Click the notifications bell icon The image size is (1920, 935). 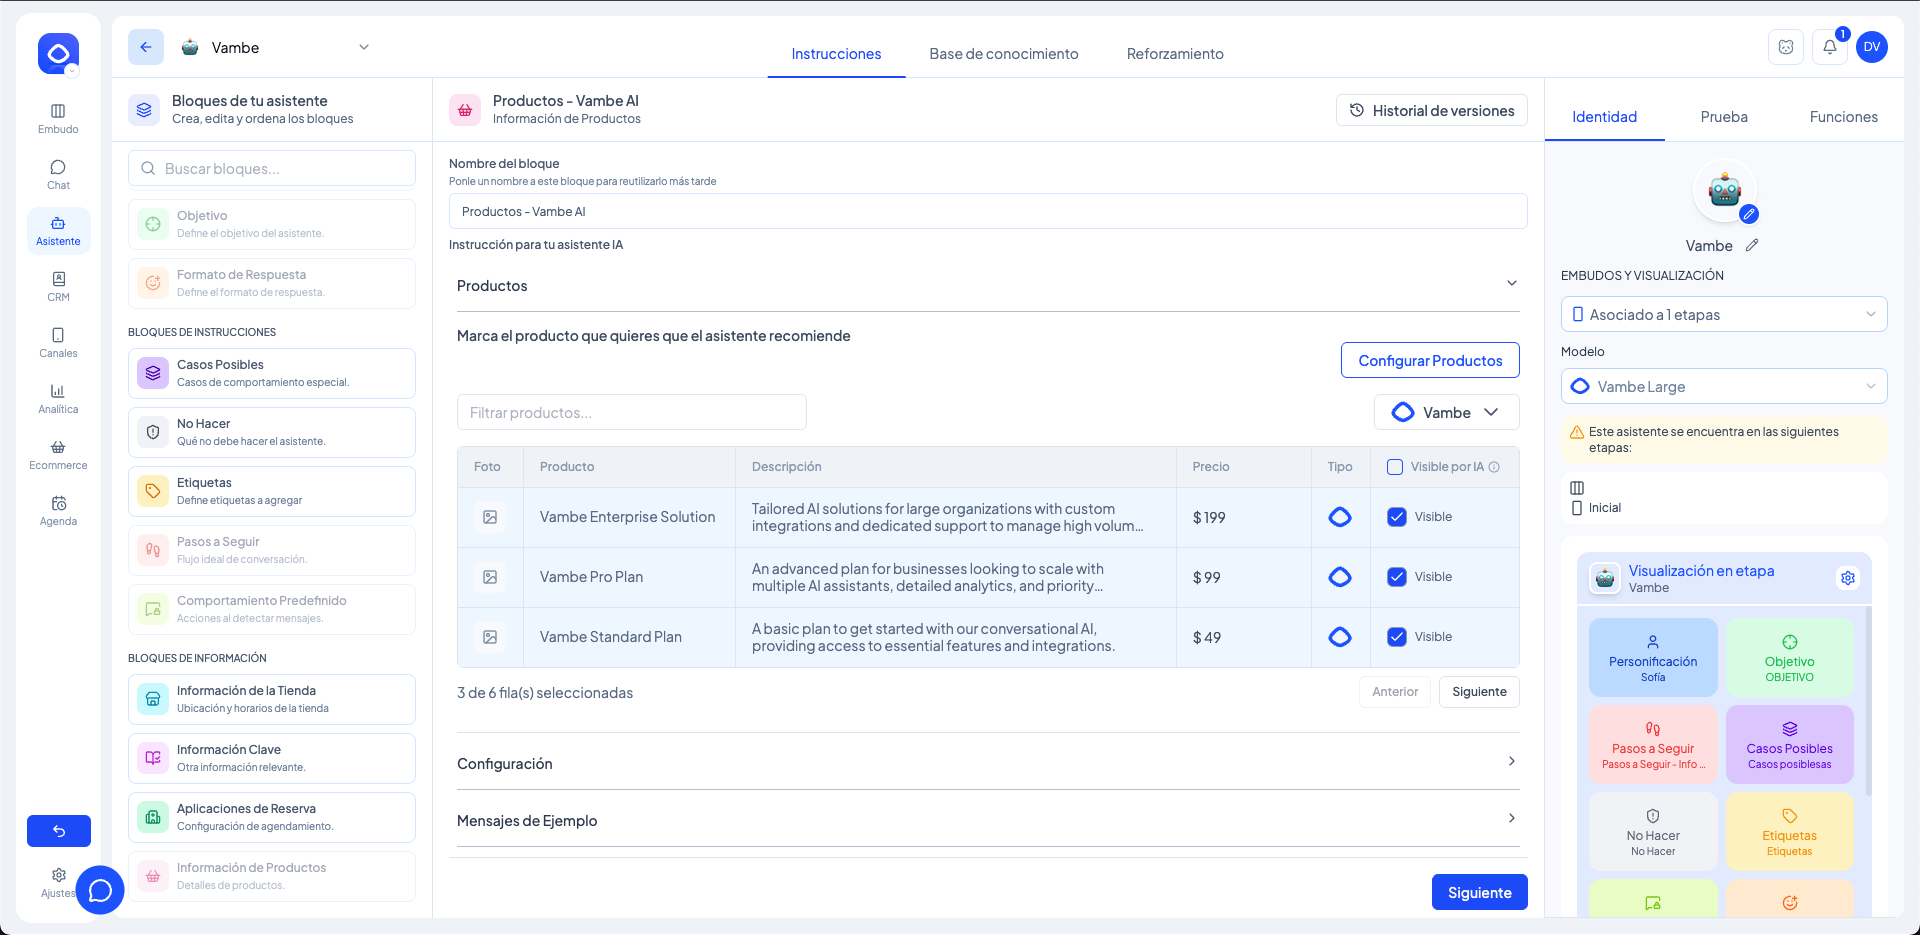pos(1829,47)
